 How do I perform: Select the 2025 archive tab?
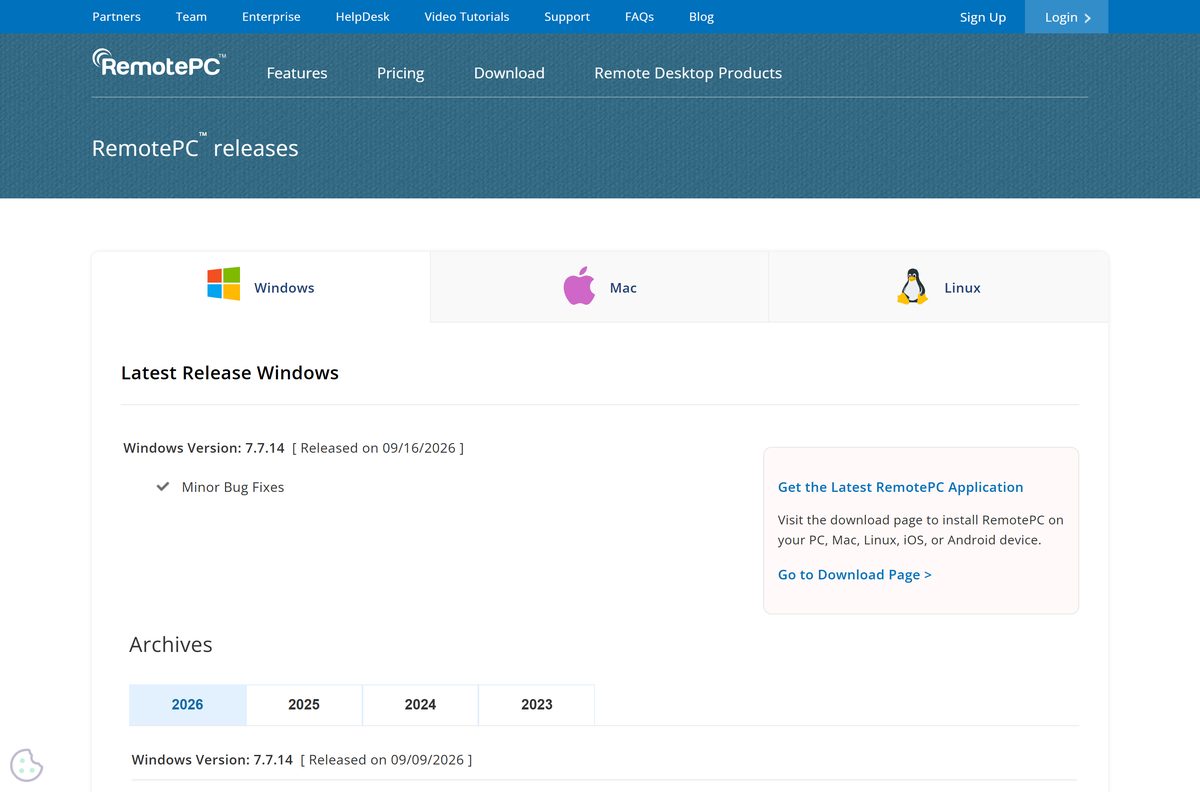click(304, 704)
